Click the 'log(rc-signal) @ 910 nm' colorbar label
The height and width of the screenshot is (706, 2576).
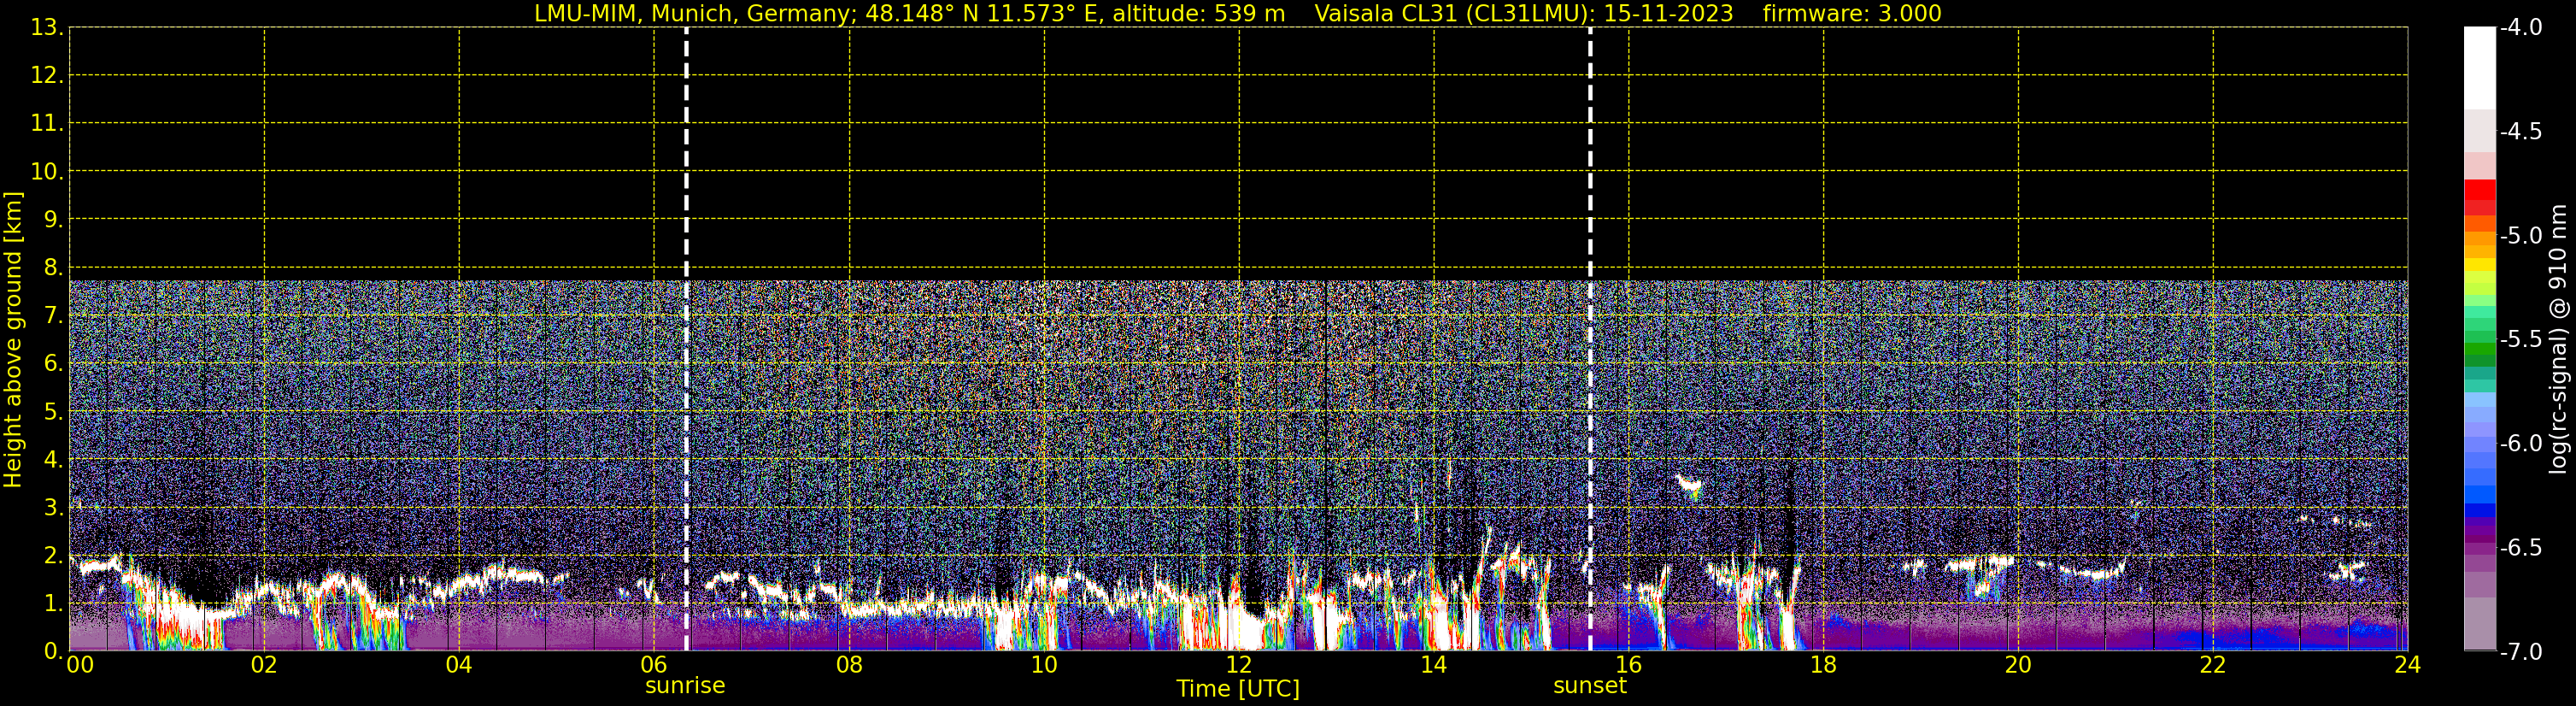pyautogui.click(x=2558, y=339)
